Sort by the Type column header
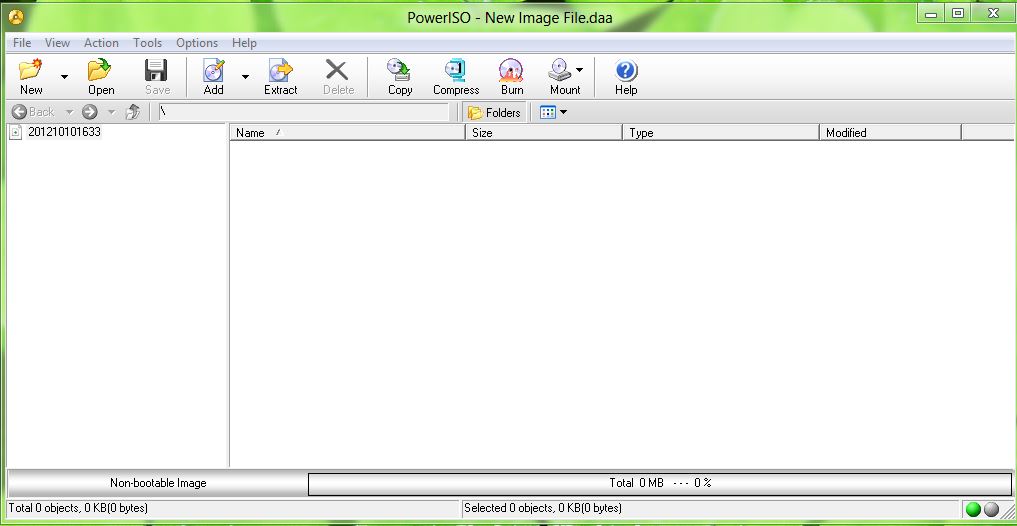The width and height of the screenshot is (1017, 526). (721, 132)
